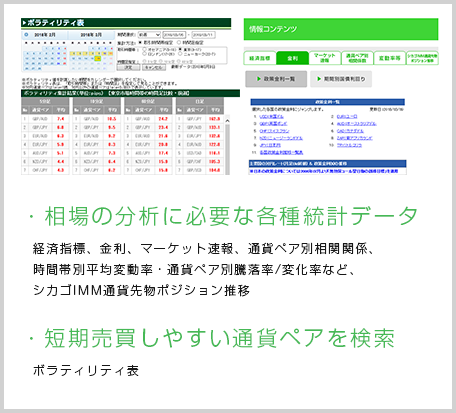Click the calendar previous-month circle icon

[x=26, y=35]
